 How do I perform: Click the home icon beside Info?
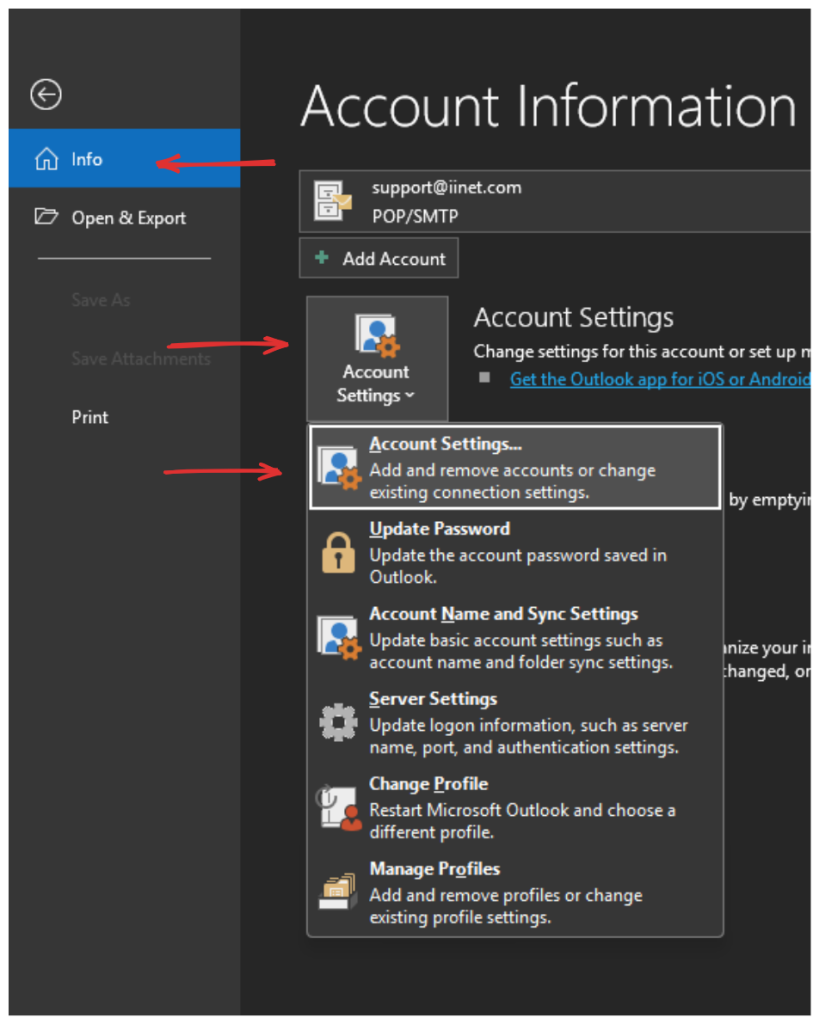tap(46, 159)
